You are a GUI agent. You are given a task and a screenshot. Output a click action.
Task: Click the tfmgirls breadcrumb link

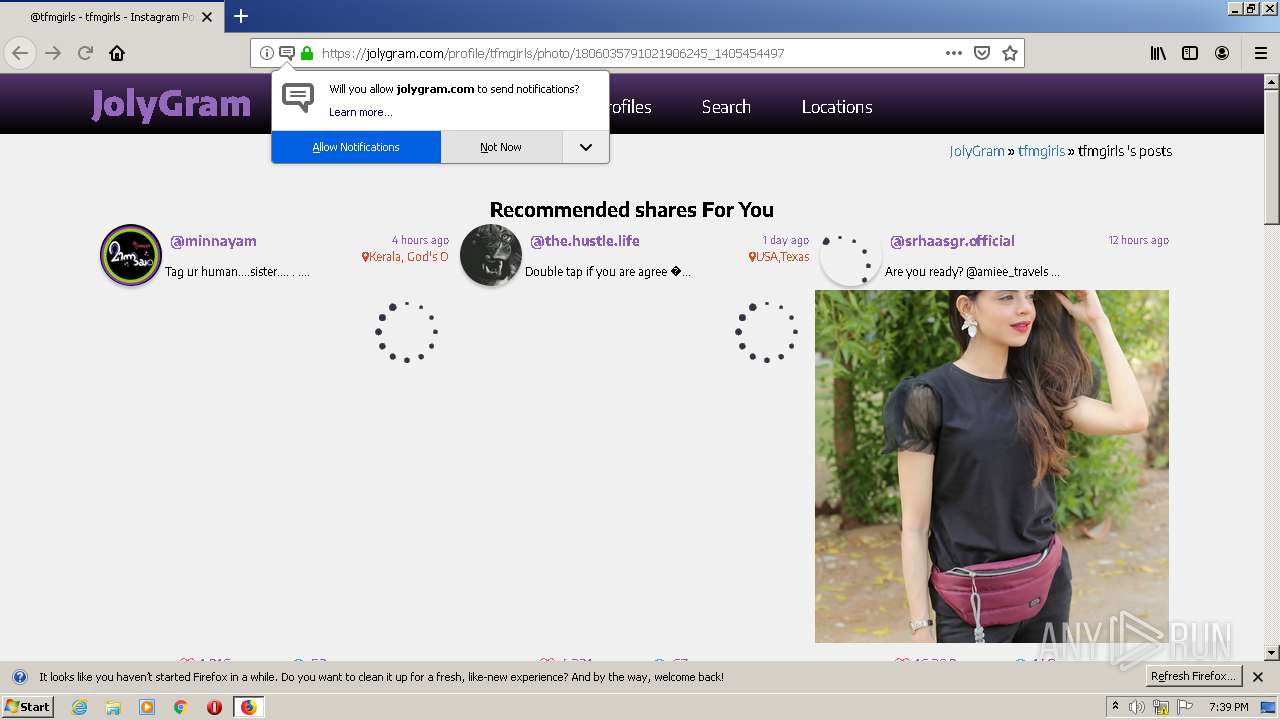(x=1041, y=151)
